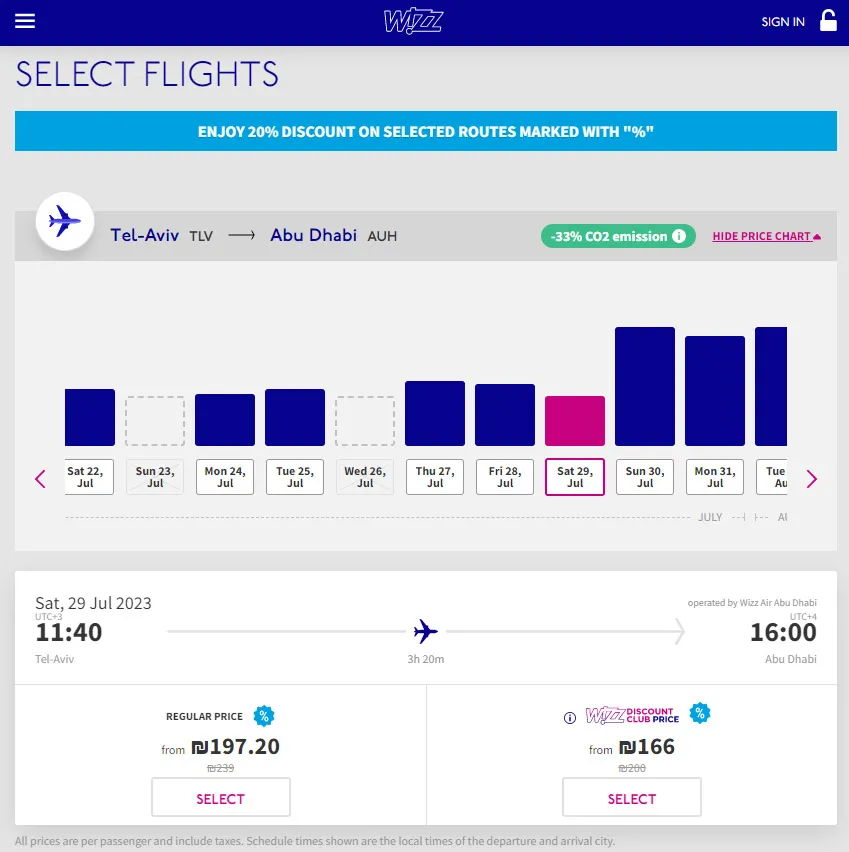Viewport: 849px width, 852px height.
Task: Switch to Sun 23 Jul date option
Action: tap(154, 477)
